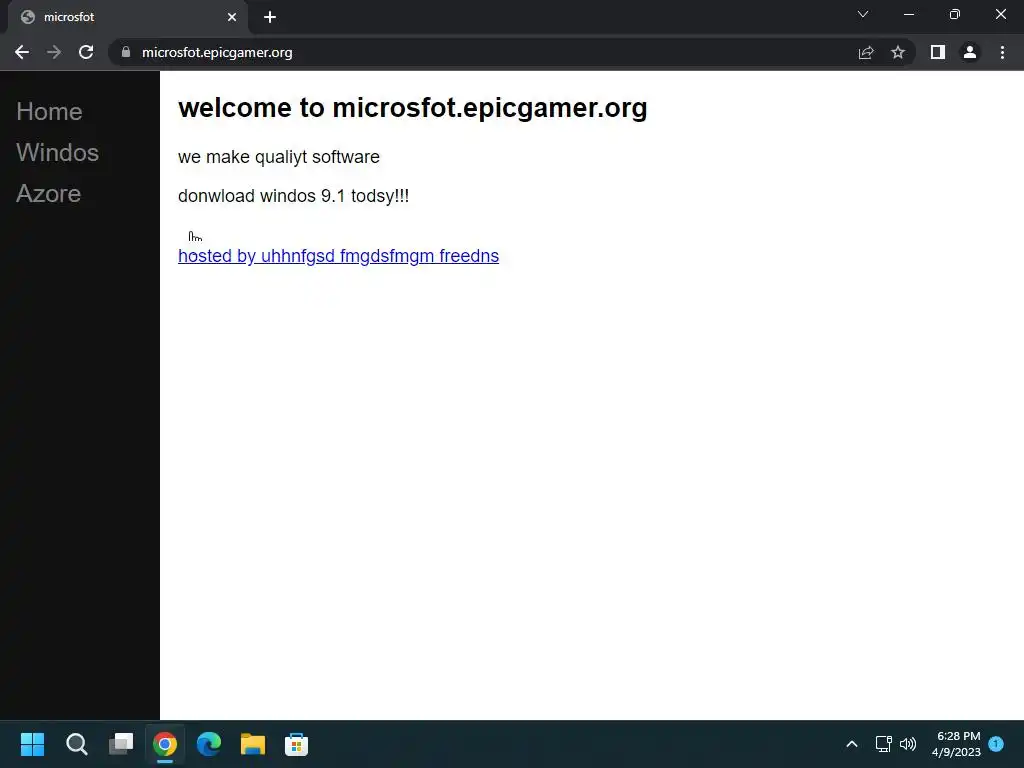Viewport: 1024px width, 768px height.
Task: Select the microsfot browser tab
Action: pos(127,17)
